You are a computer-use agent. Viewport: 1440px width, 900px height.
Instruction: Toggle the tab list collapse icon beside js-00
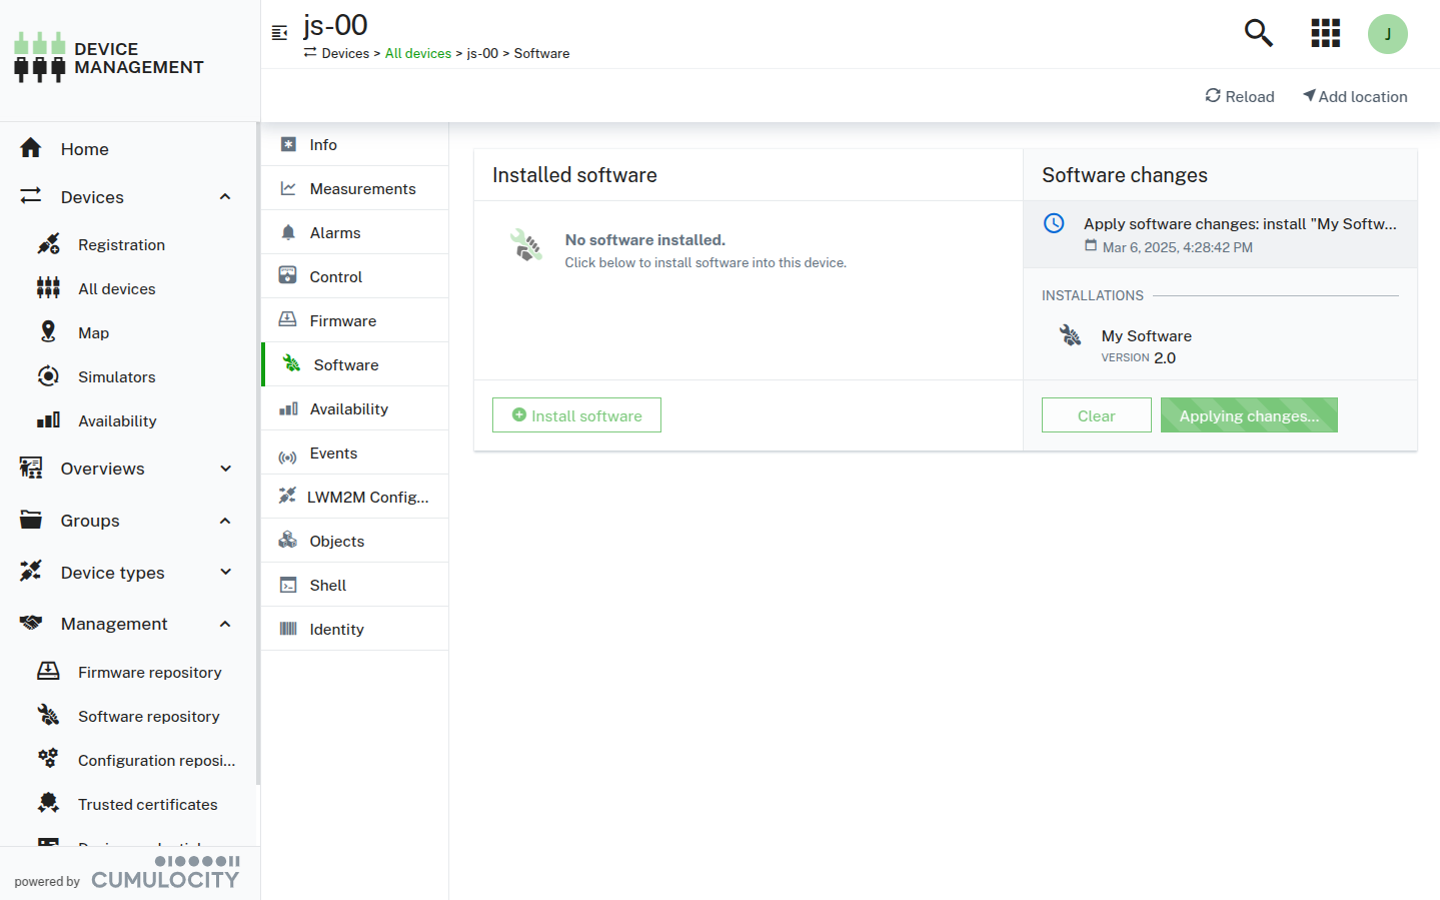coord(280,33)
